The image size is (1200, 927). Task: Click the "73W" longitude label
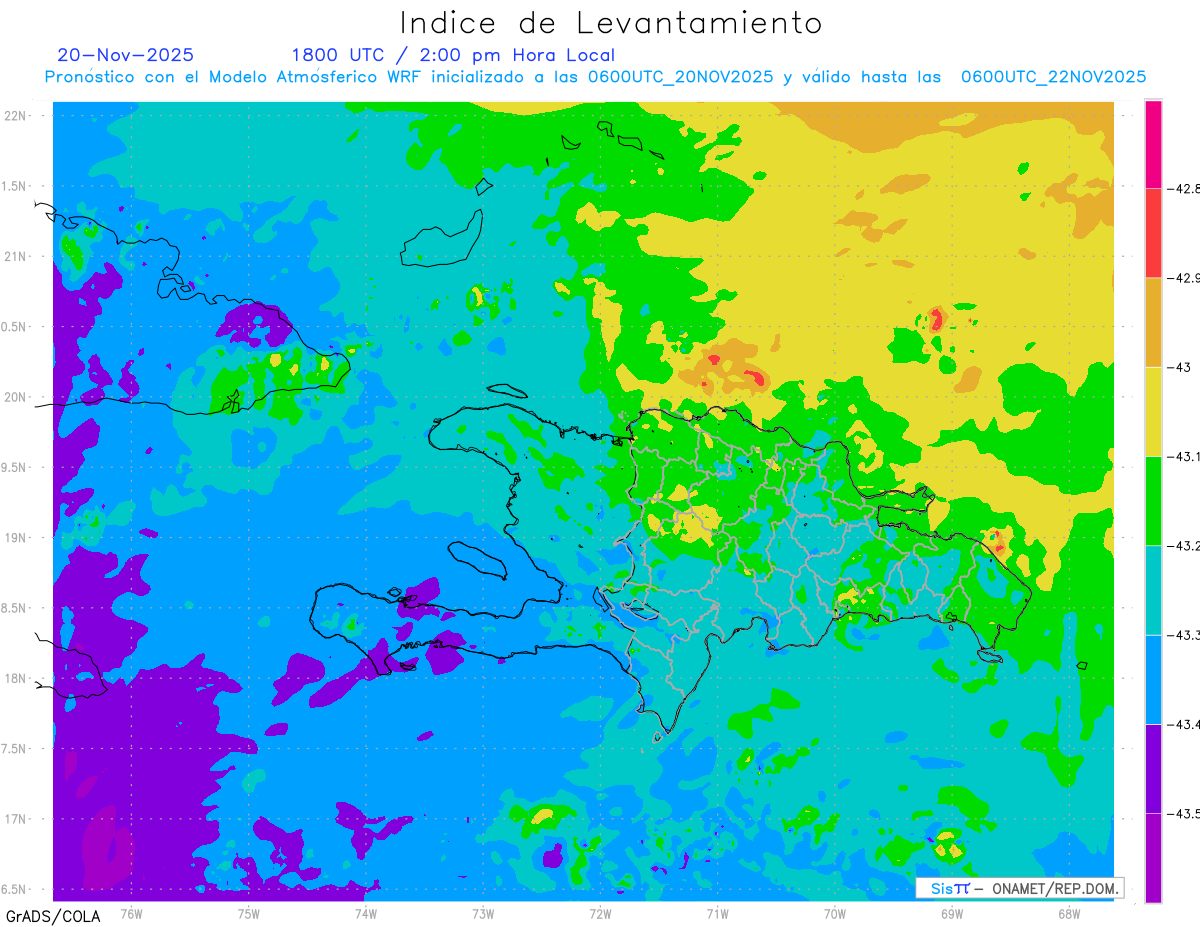(x=483, y=913)
